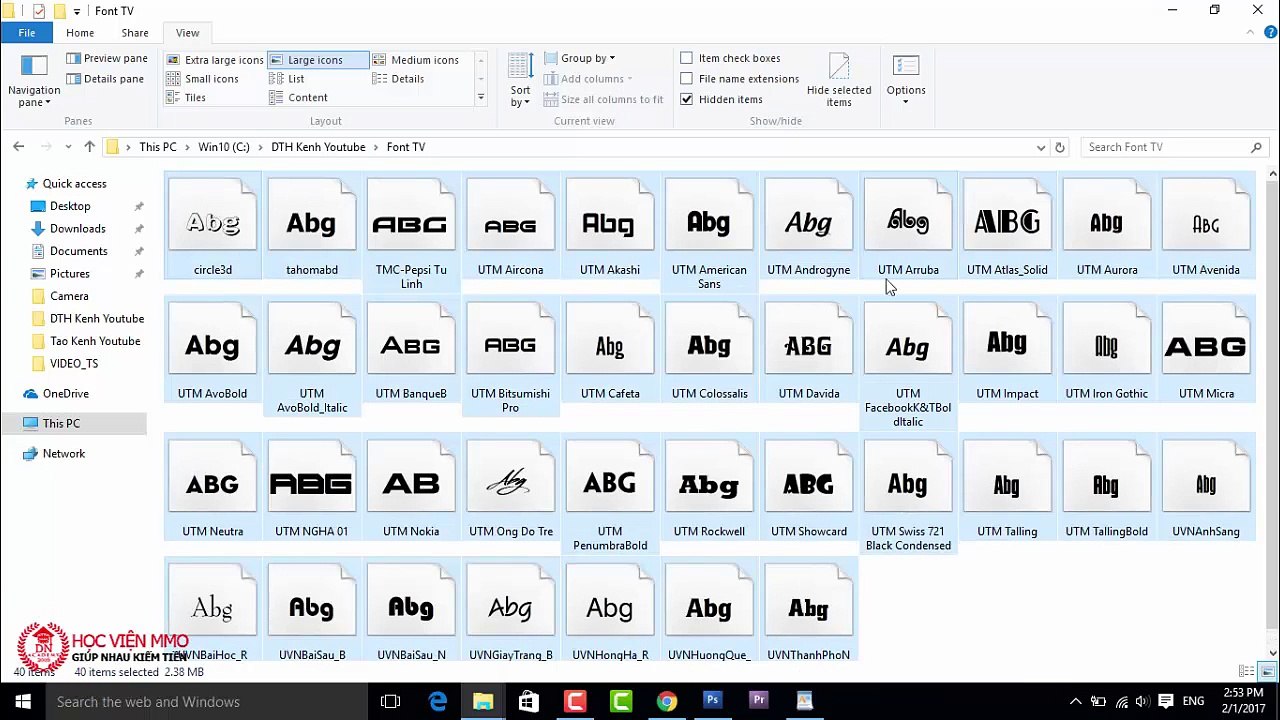Click the refresh button beside address bar

(1060, 147)
